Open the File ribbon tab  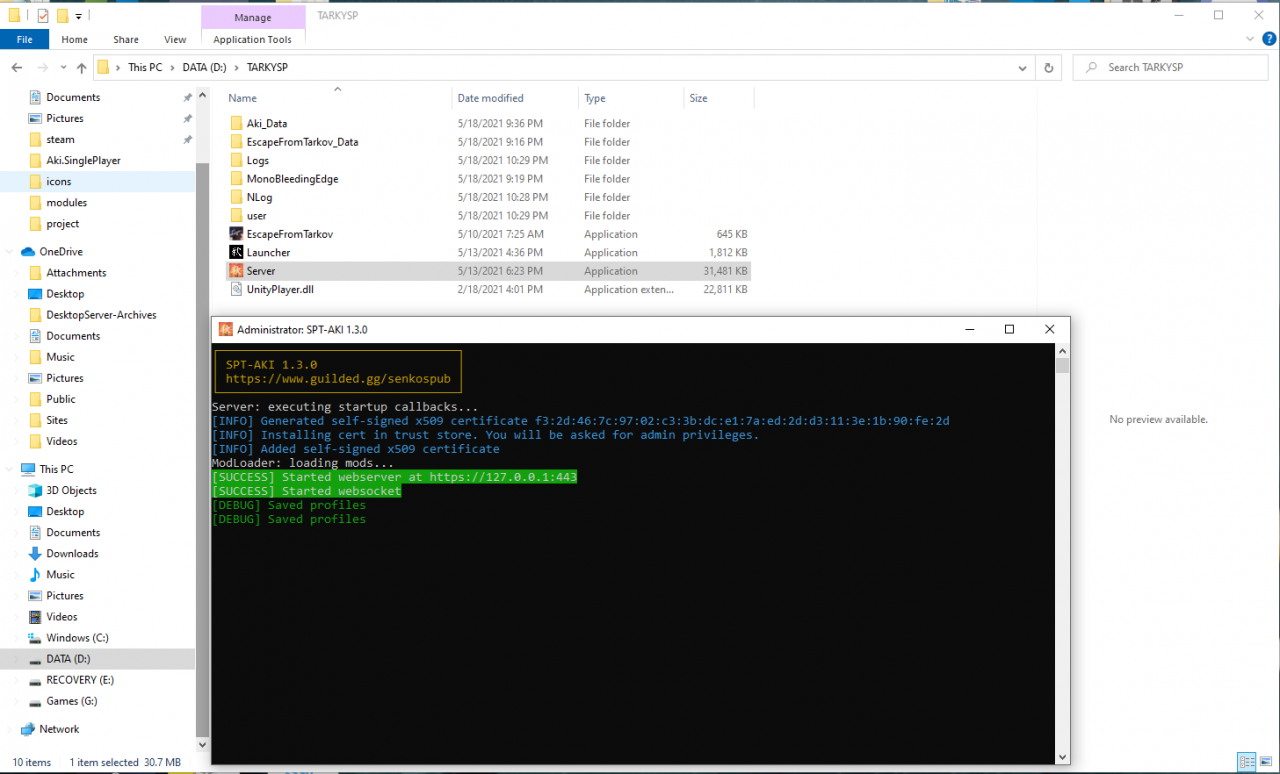[24, 39]
